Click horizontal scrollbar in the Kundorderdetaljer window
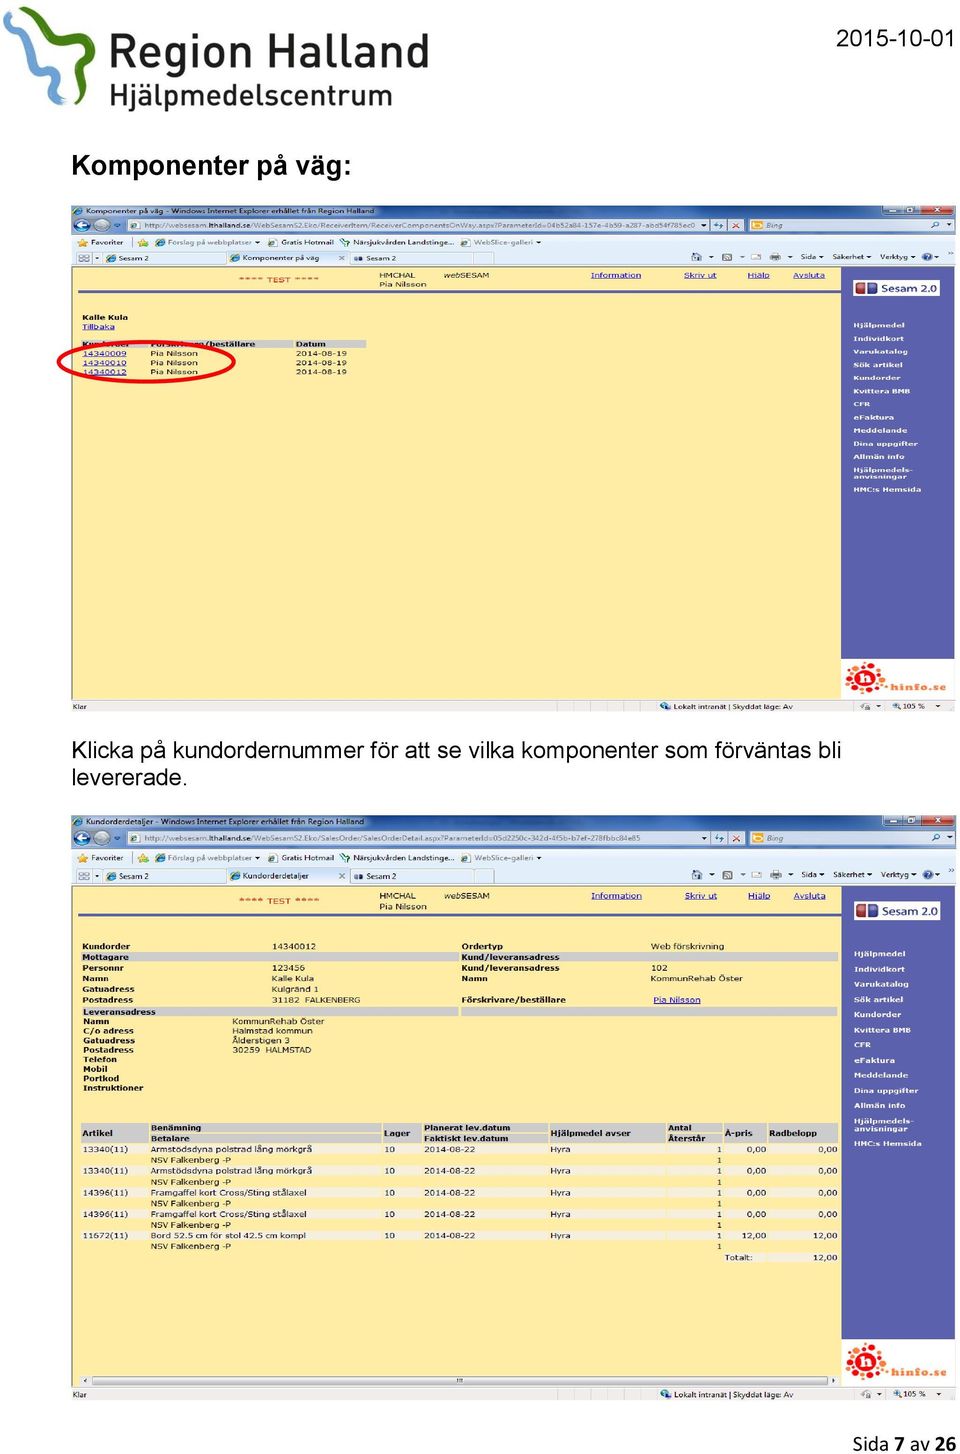The height and width of the screenshot is (1454, 960). pos(459,1380)
